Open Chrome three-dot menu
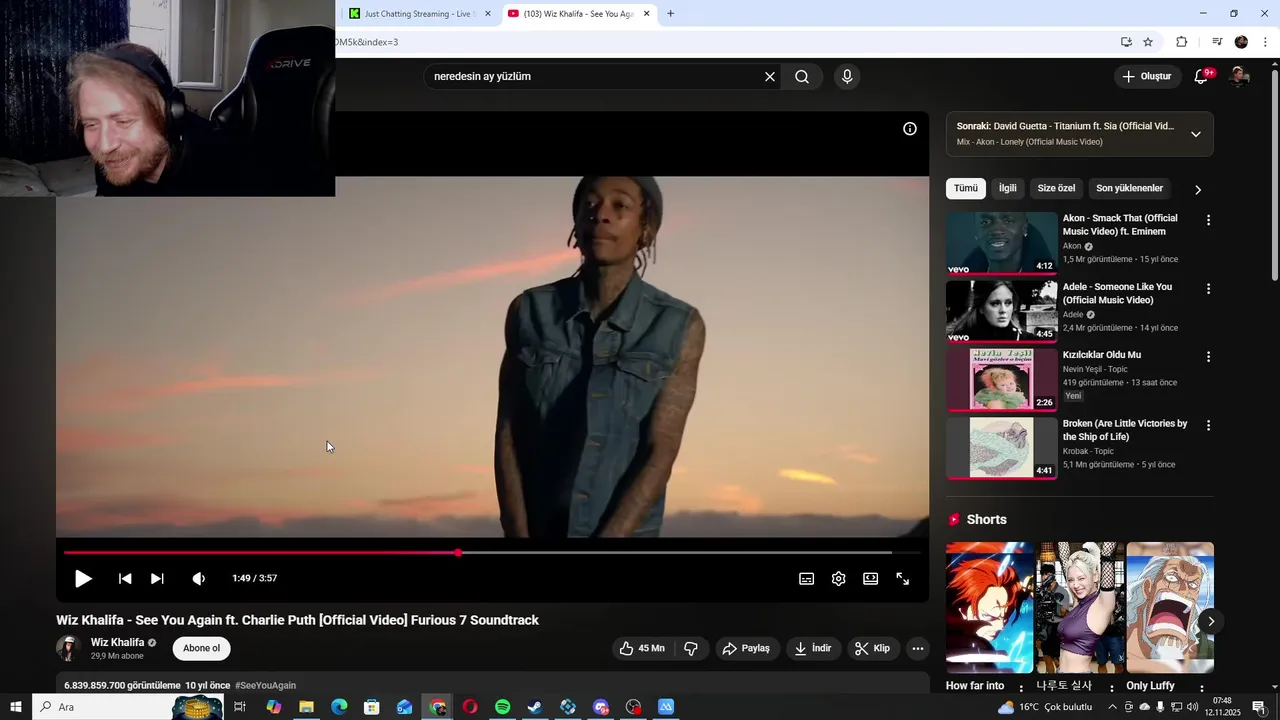Screen dimensions: 1280x720 pyautogui.click(x=1265, y=42)
